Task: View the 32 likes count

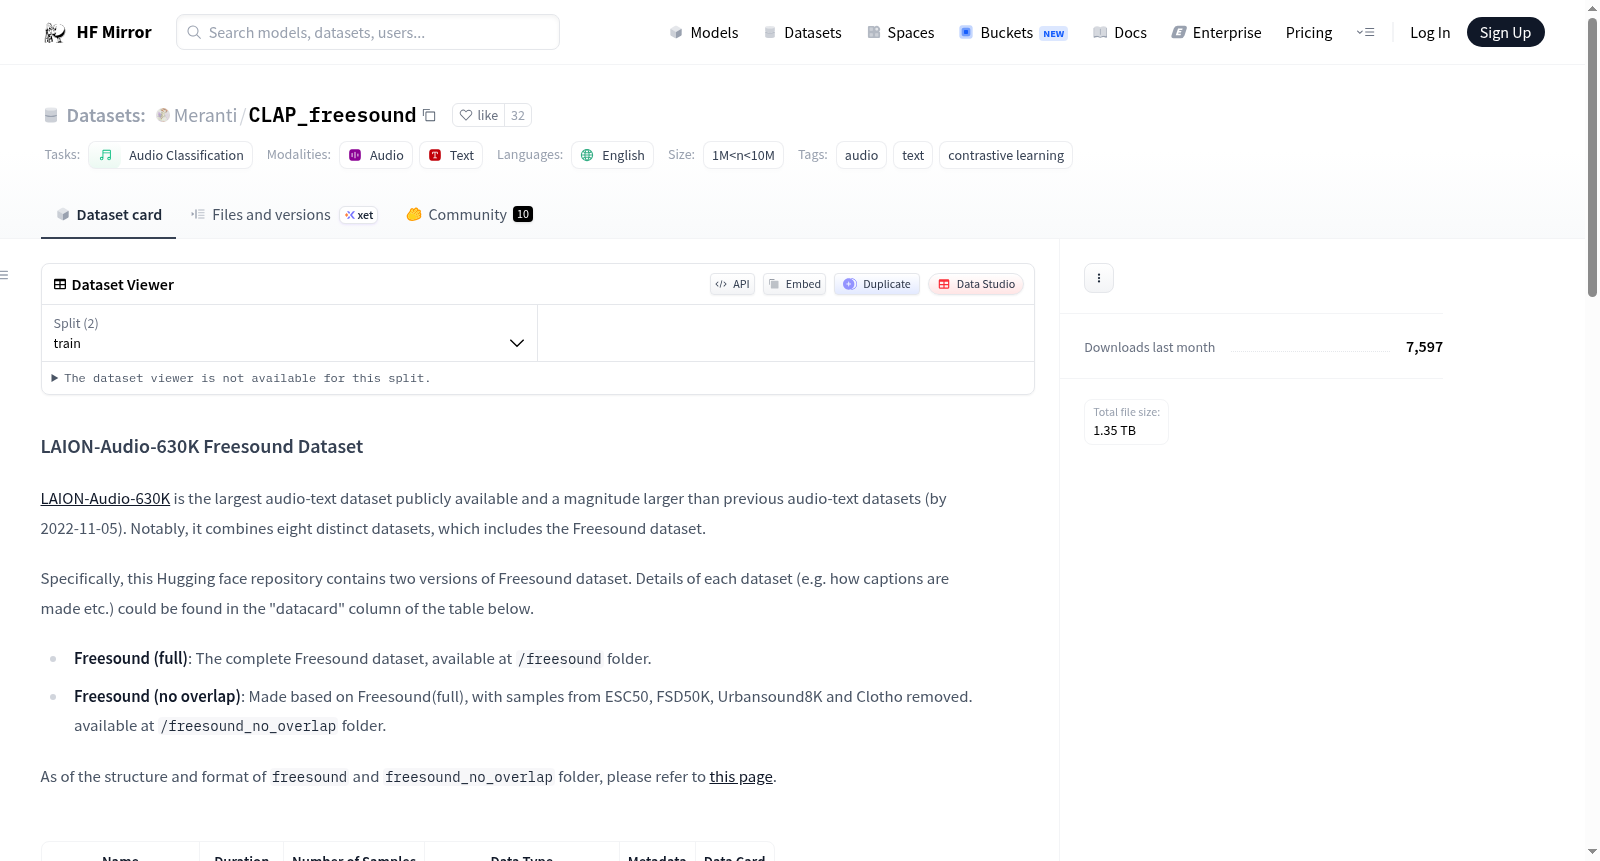Action: pyautogui.click(x=518, y=115)
